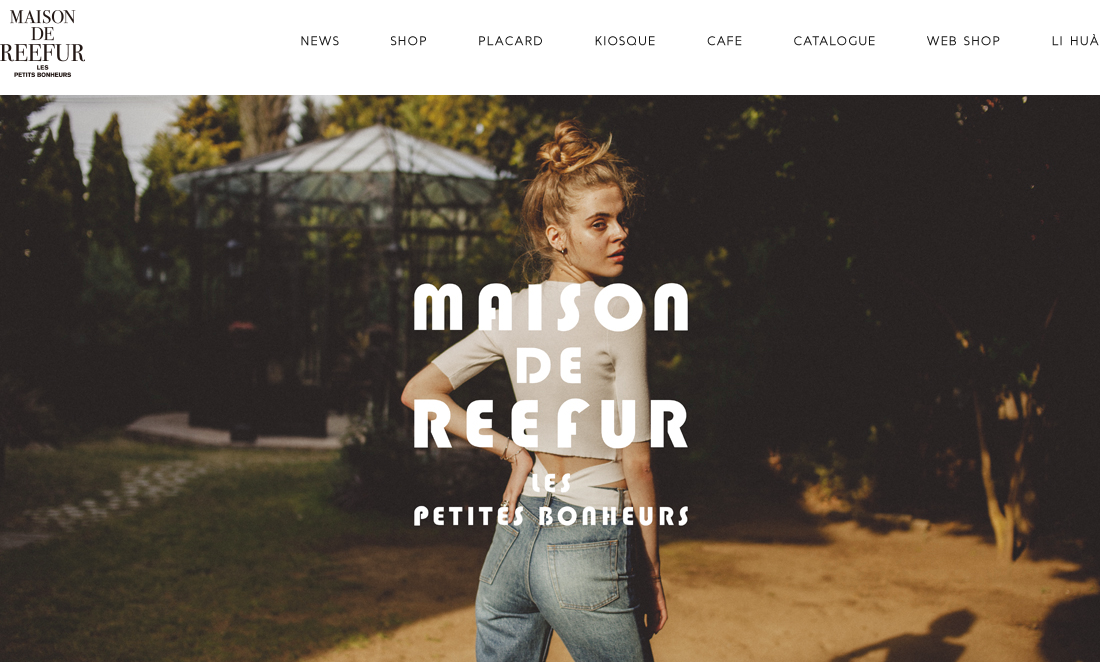Click the REEFUR word in hero title

tap(551, 424)
